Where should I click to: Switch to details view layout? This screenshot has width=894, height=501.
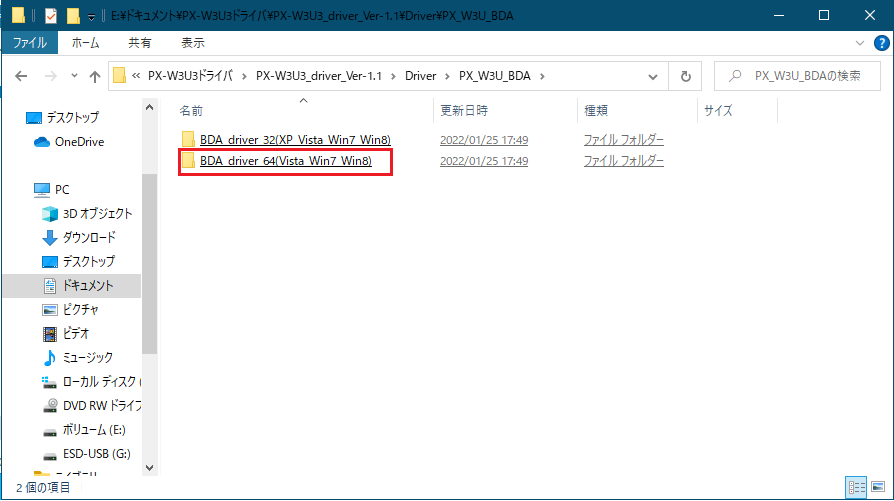pos(856,487)
